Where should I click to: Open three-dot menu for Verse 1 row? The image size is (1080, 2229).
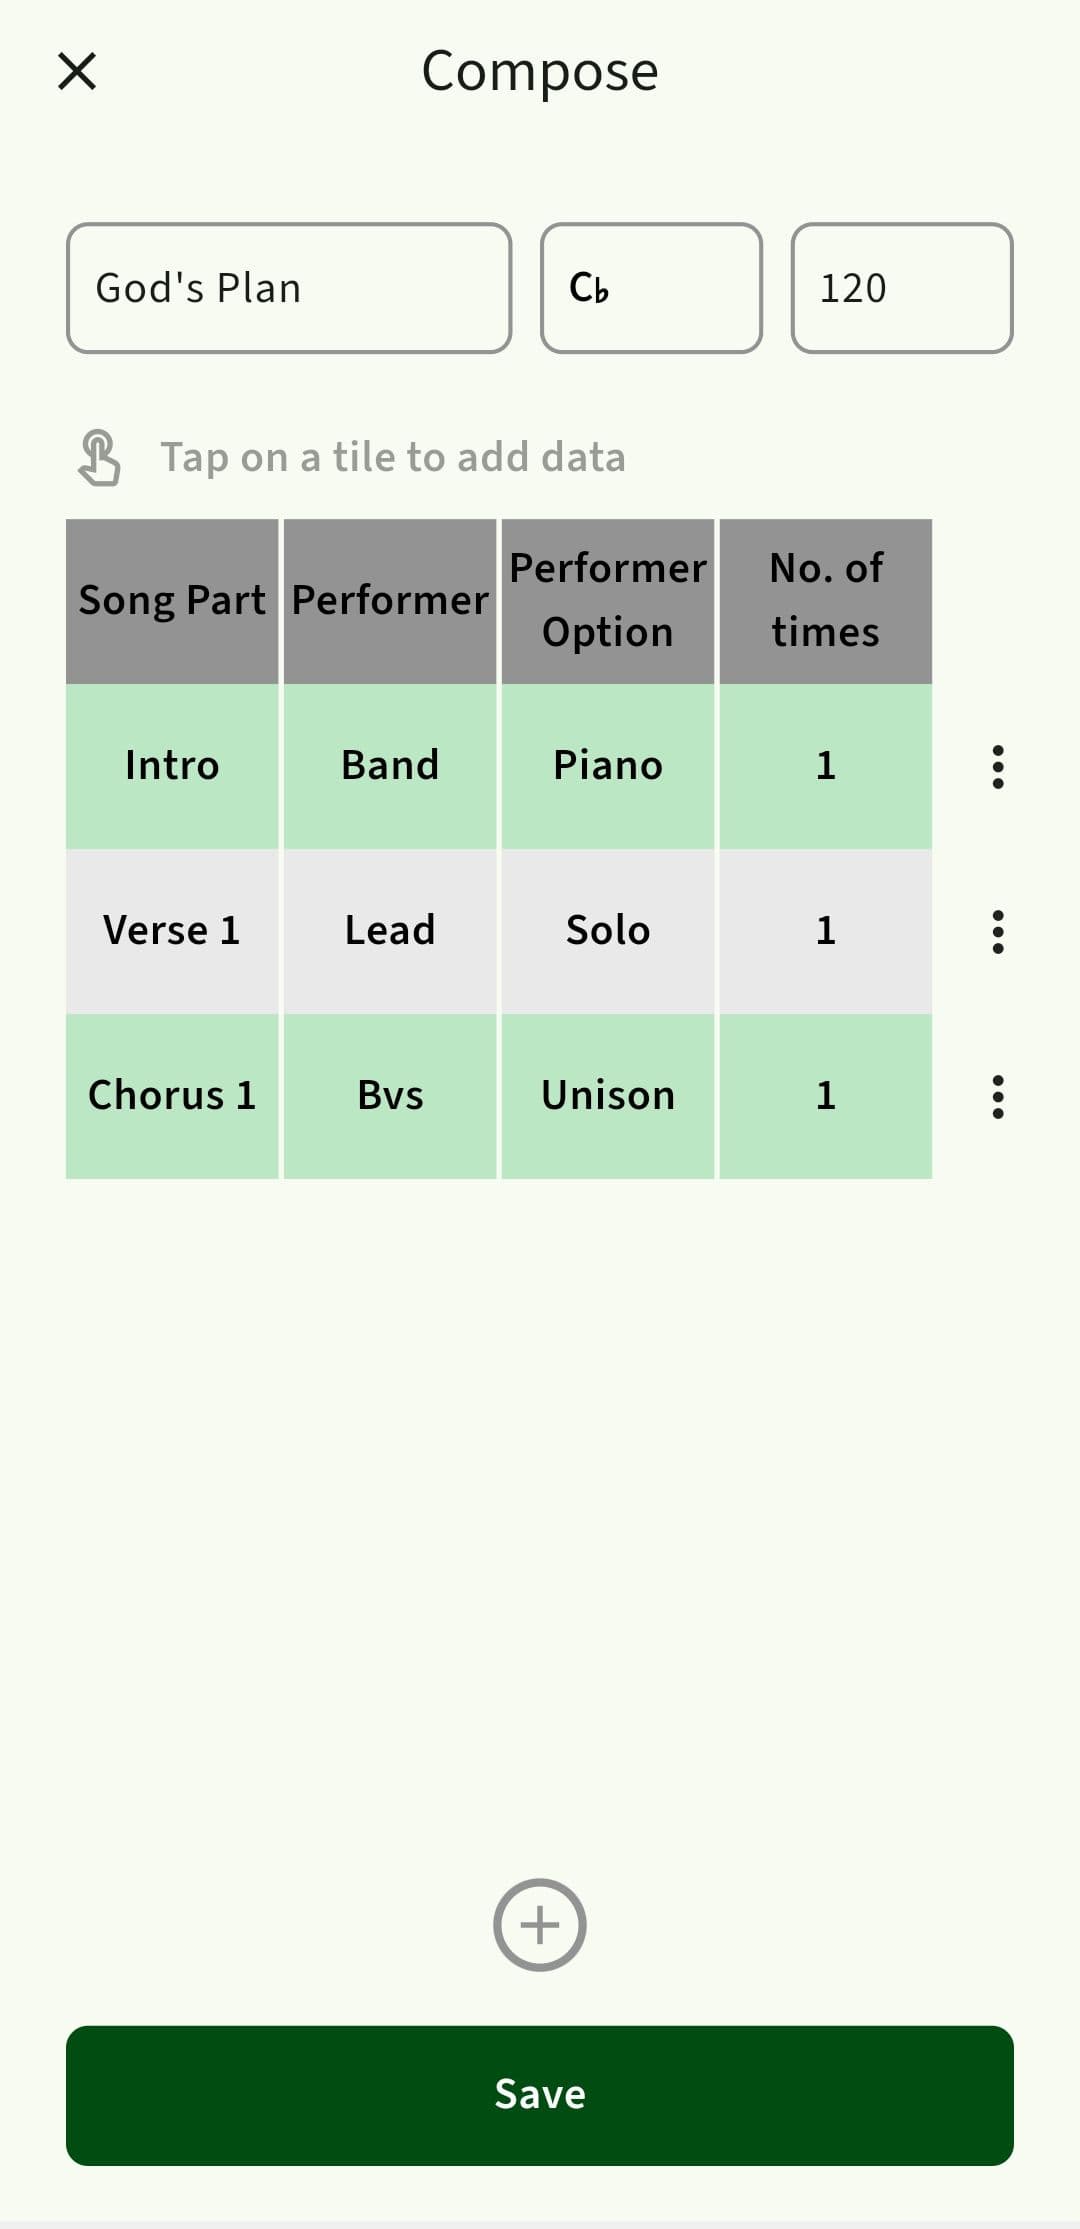(x=997, y=932)
